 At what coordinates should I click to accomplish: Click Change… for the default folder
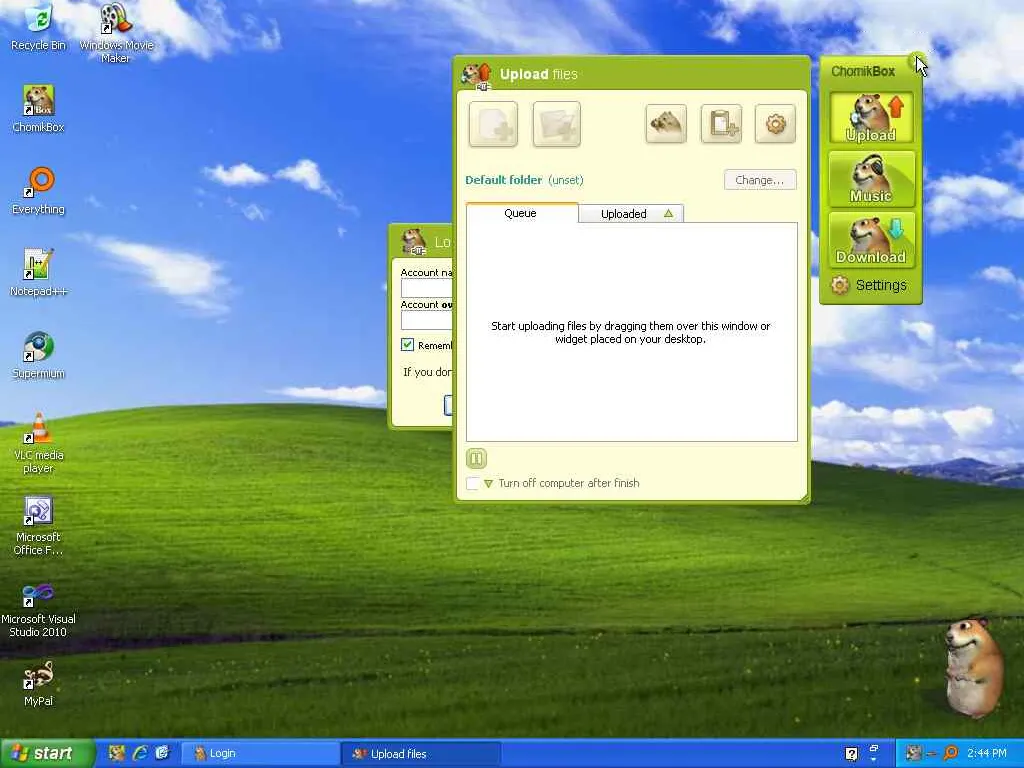point(760,180)
